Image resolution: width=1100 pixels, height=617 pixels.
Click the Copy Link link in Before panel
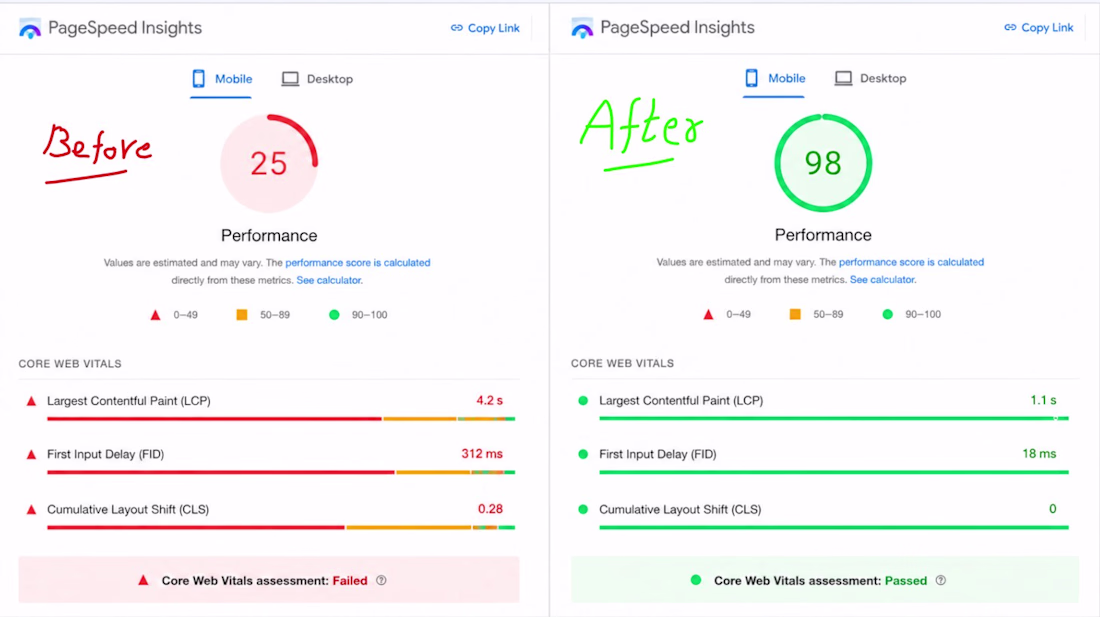tap(485, 28)
